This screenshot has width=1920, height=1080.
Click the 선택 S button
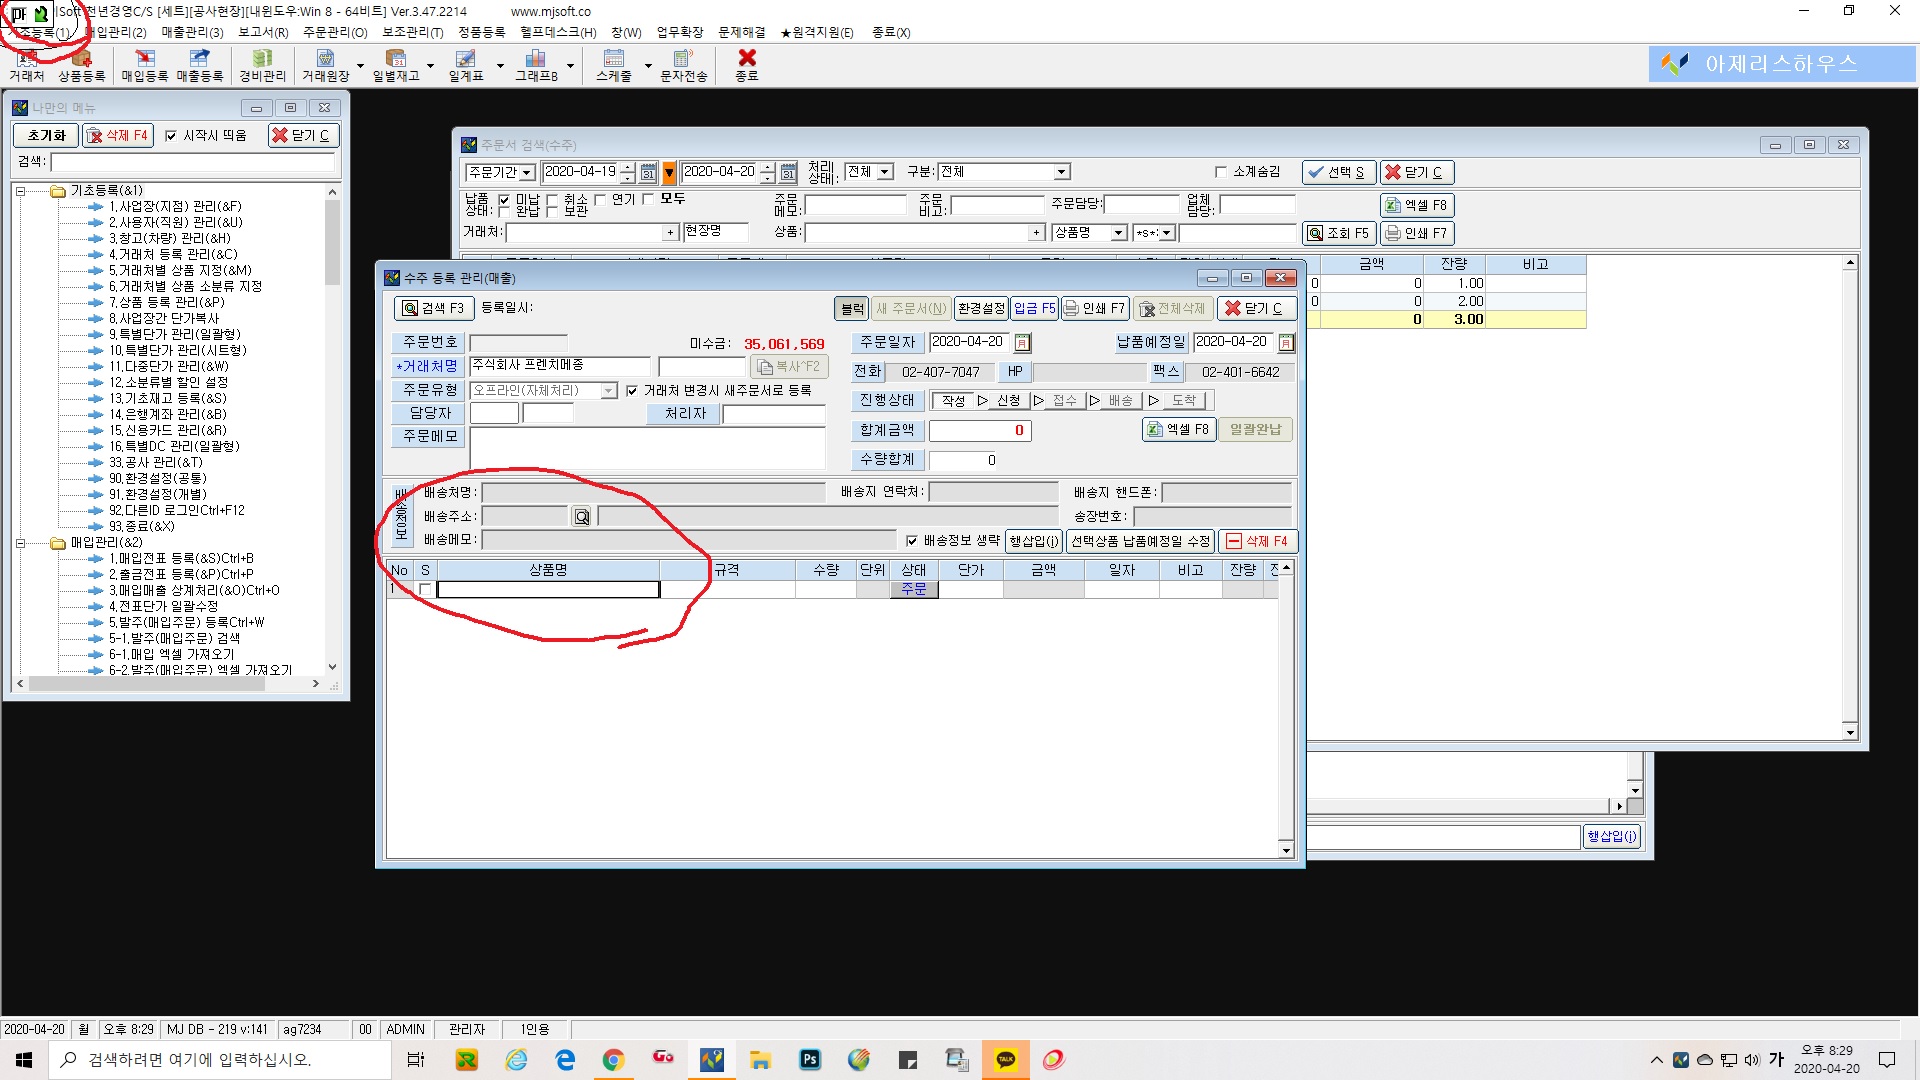[1339, 172]
